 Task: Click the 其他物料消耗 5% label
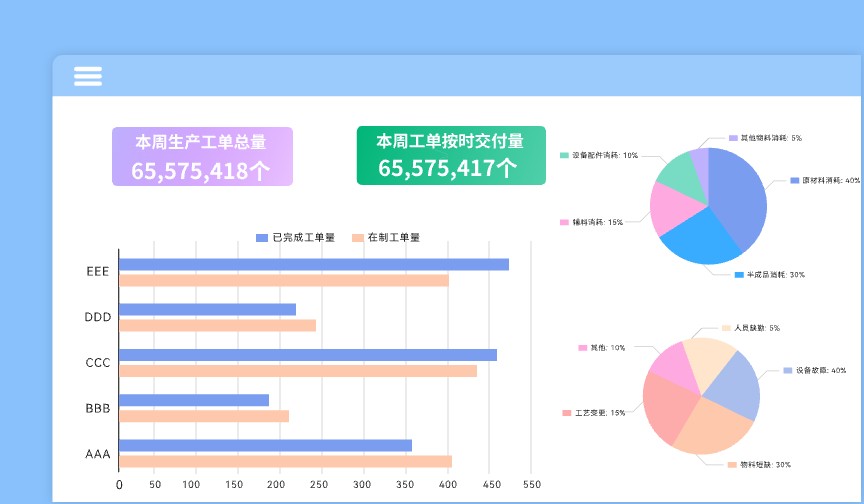coord(765,137)
